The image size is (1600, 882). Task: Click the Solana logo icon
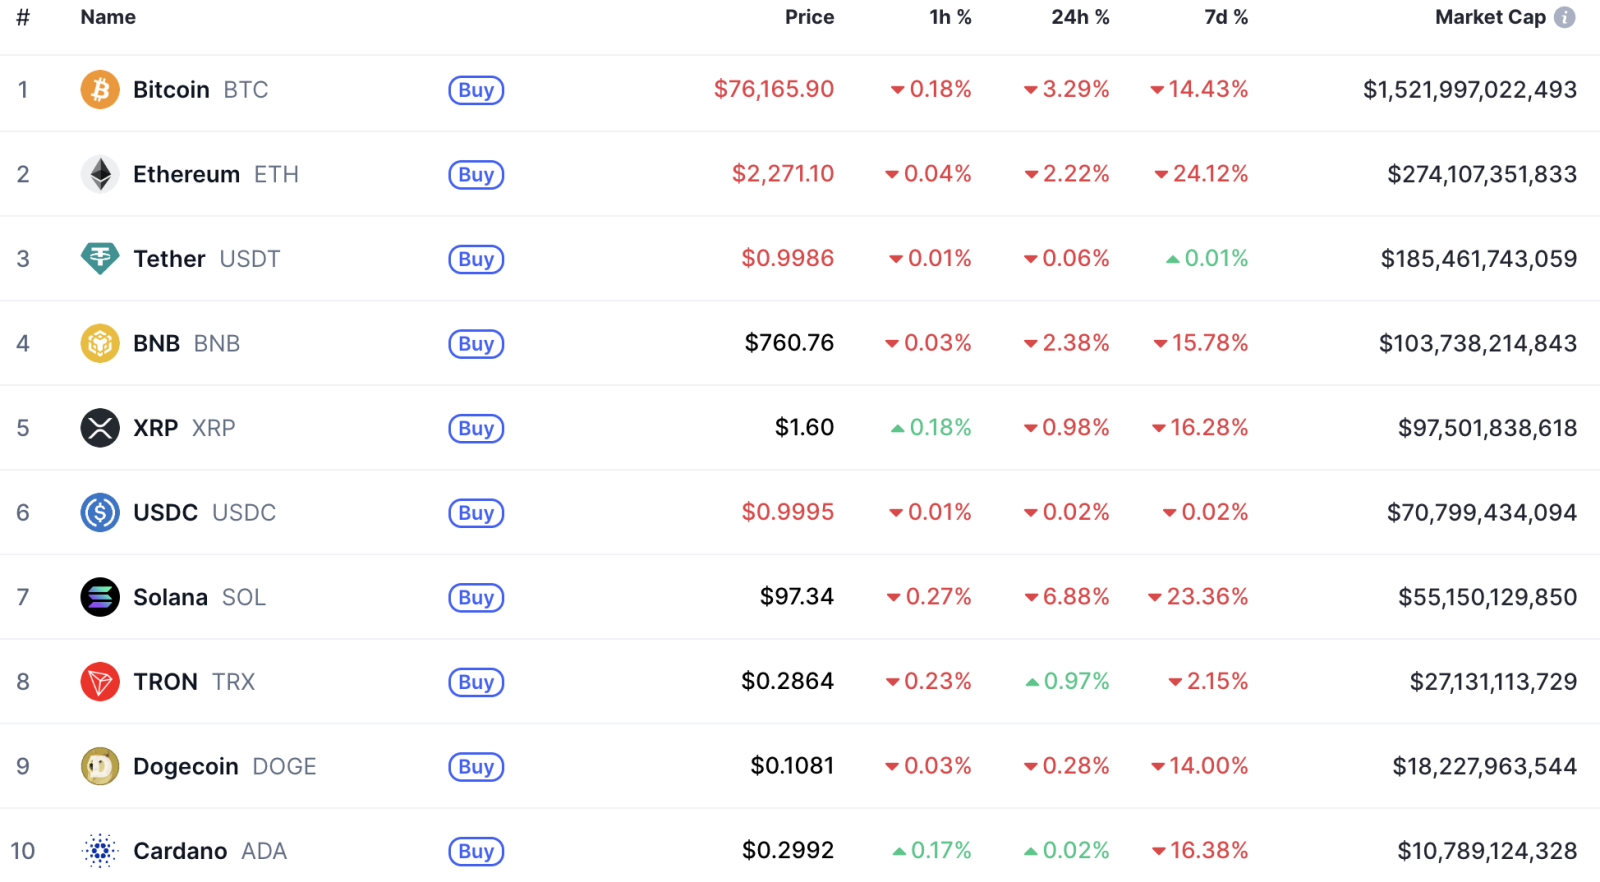pyautogui.click(x=100, y=597)
